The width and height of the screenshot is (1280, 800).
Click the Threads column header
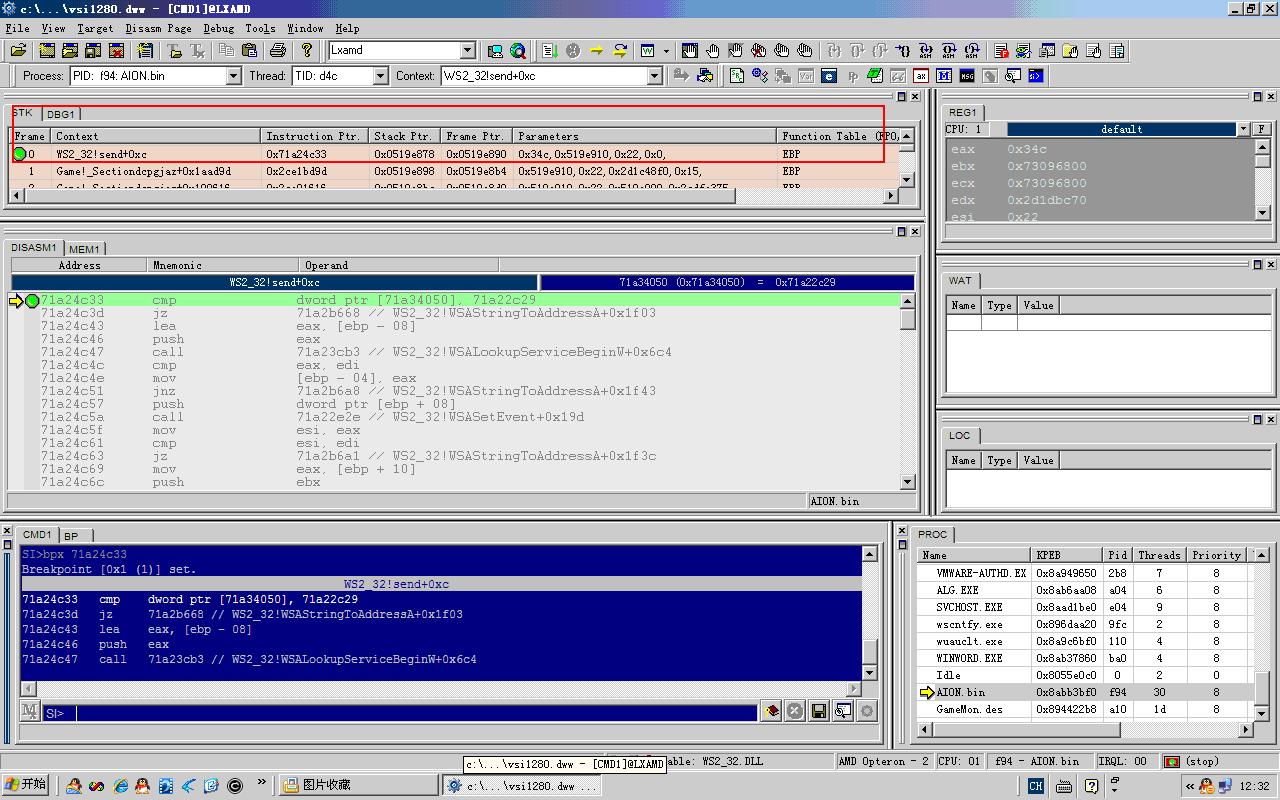[1159, 555]
